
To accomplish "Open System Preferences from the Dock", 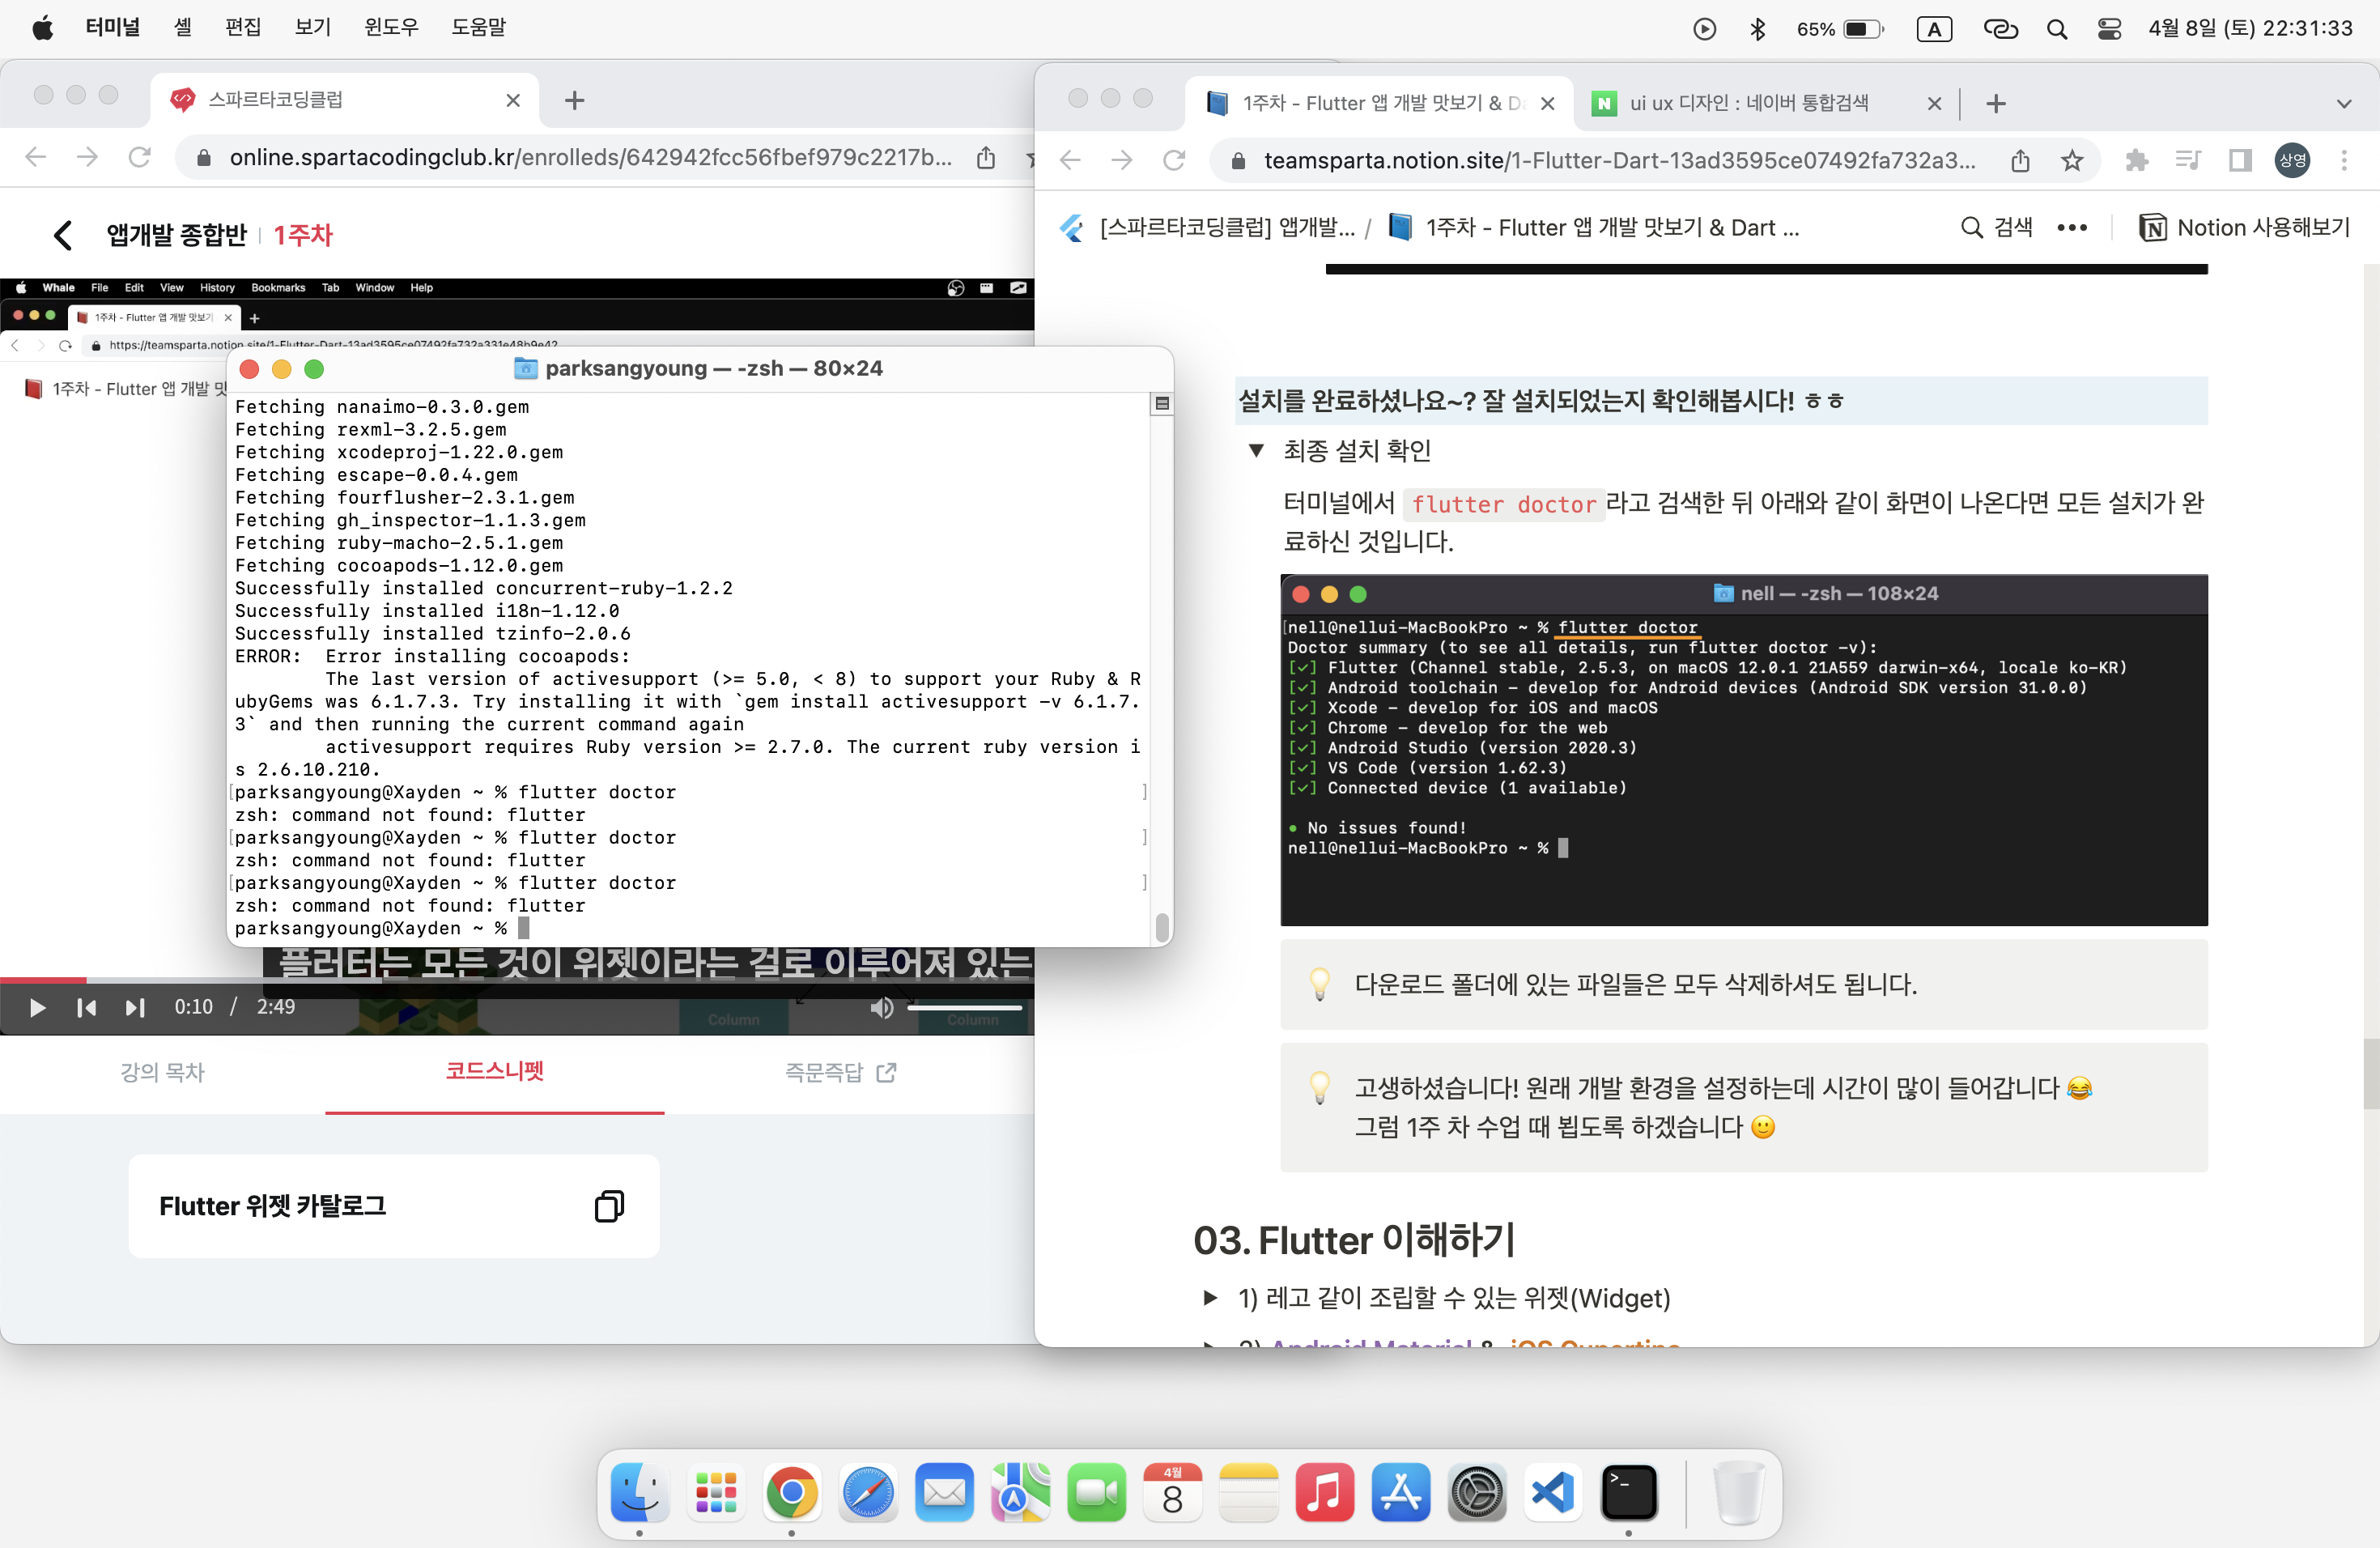I will 1476,1493.
